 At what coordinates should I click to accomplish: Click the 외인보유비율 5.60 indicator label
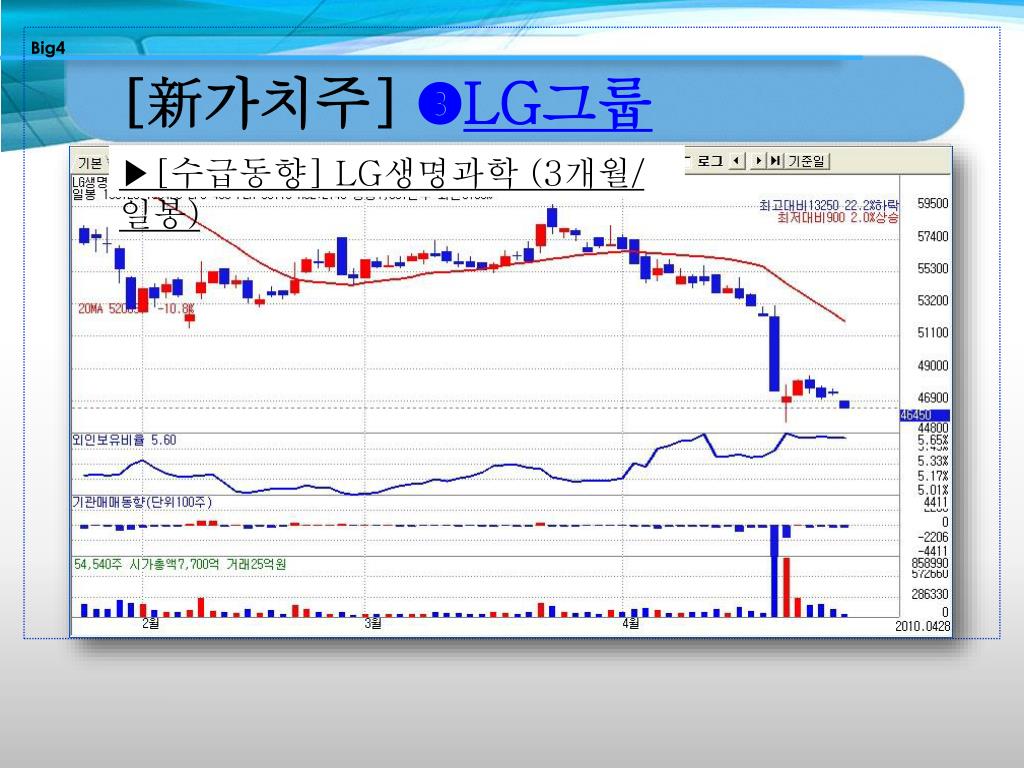pyautogui.click(x=124, y=440)
